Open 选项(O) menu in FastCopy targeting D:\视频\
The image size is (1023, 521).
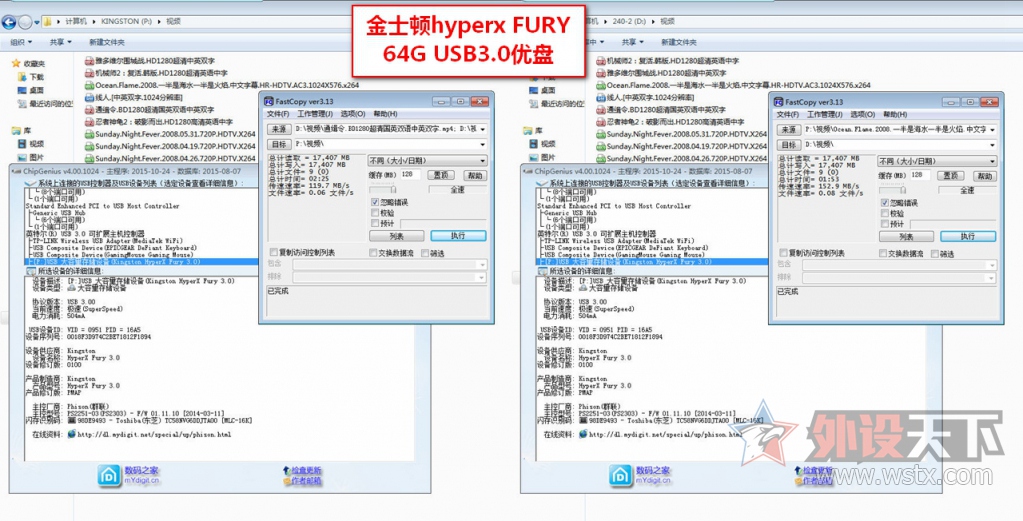(x=863, y=114)
